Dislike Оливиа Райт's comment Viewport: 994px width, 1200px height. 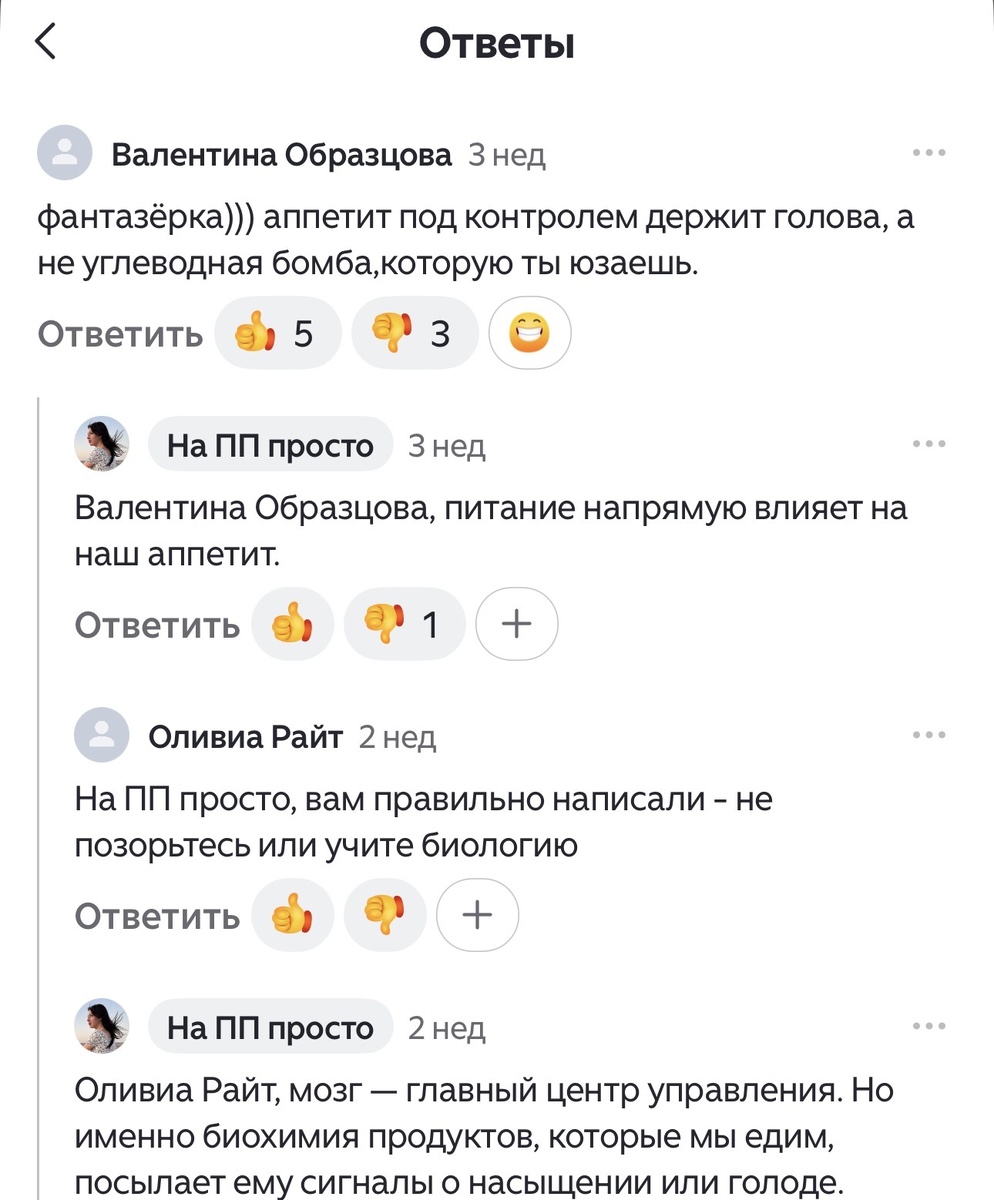pyautogui.click(x=384, y=914)
